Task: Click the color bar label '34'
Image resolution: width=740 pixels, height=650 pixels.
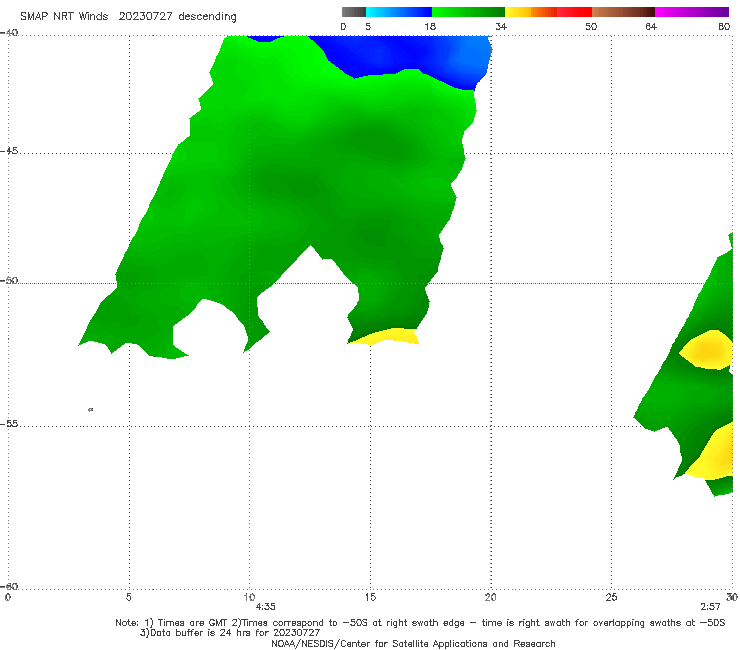Action: 501,26
